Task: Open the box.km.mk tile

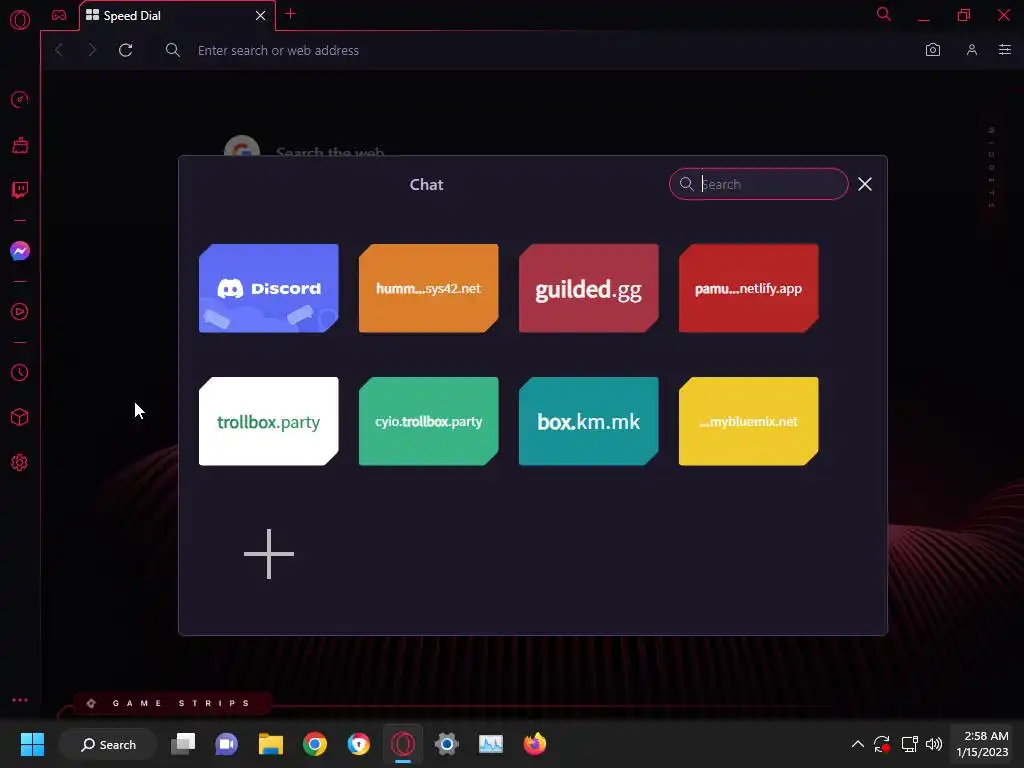Action: click(x=588, y=421)
